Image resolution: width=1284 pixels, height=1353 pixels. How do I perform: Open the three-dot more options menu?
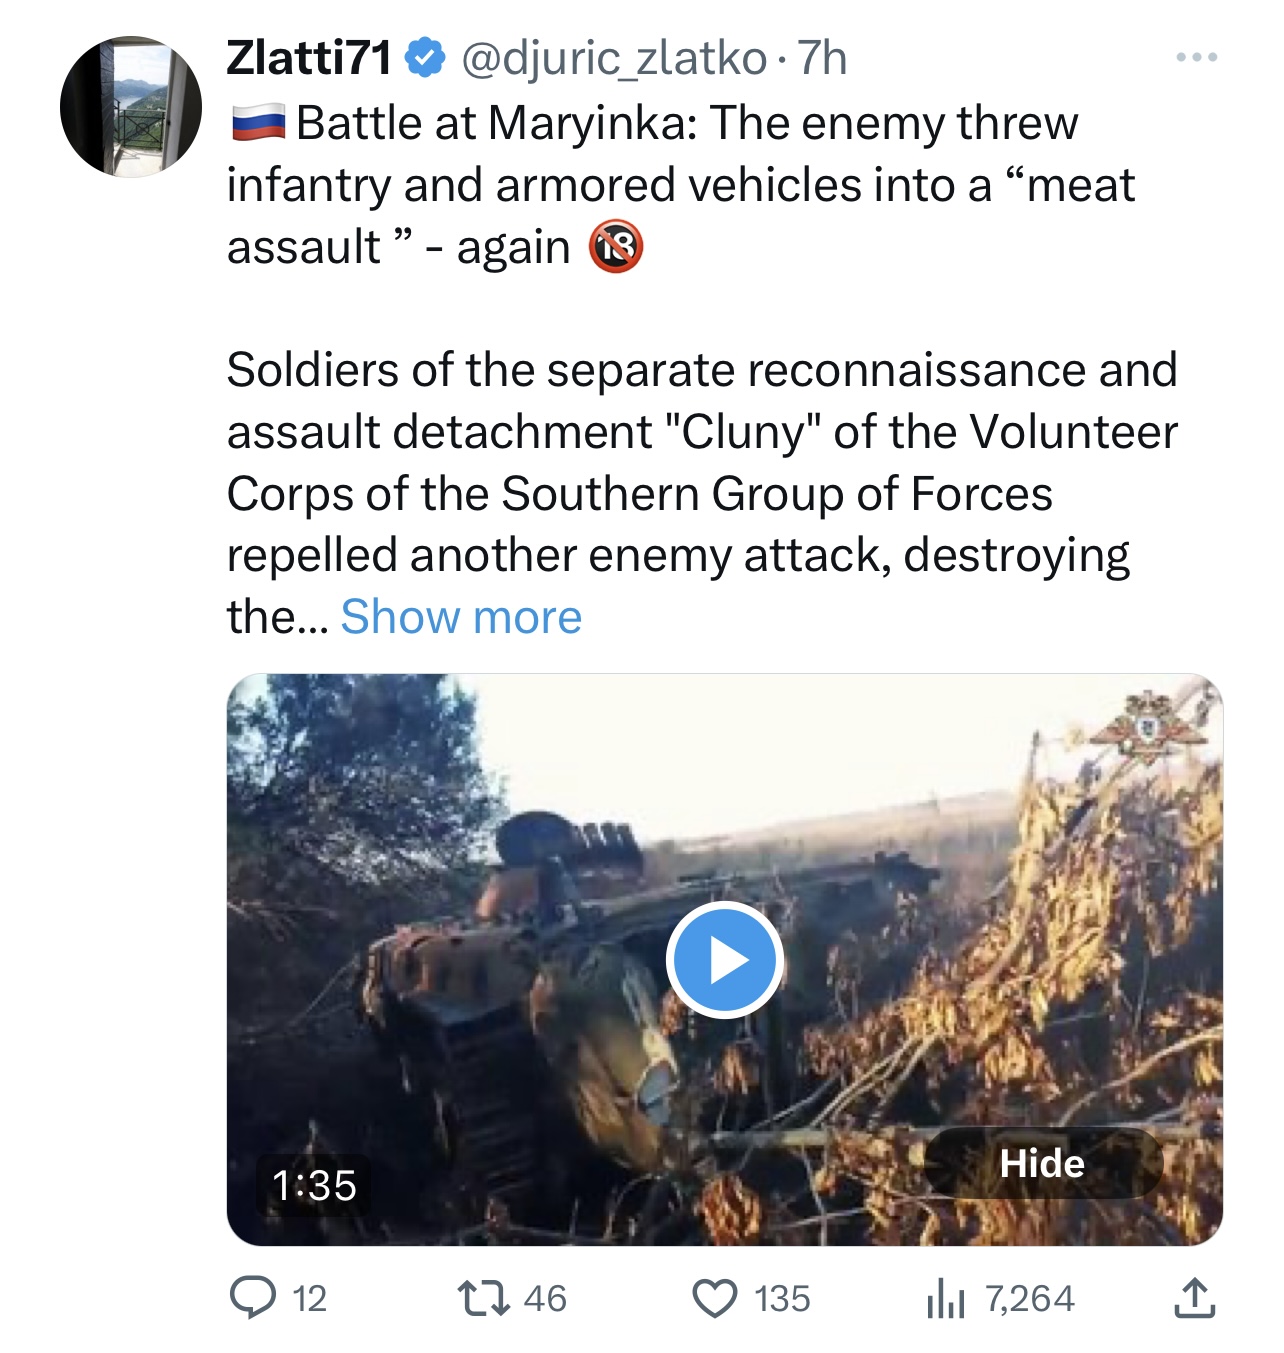pyautogui.click(x=1196, y=58)
